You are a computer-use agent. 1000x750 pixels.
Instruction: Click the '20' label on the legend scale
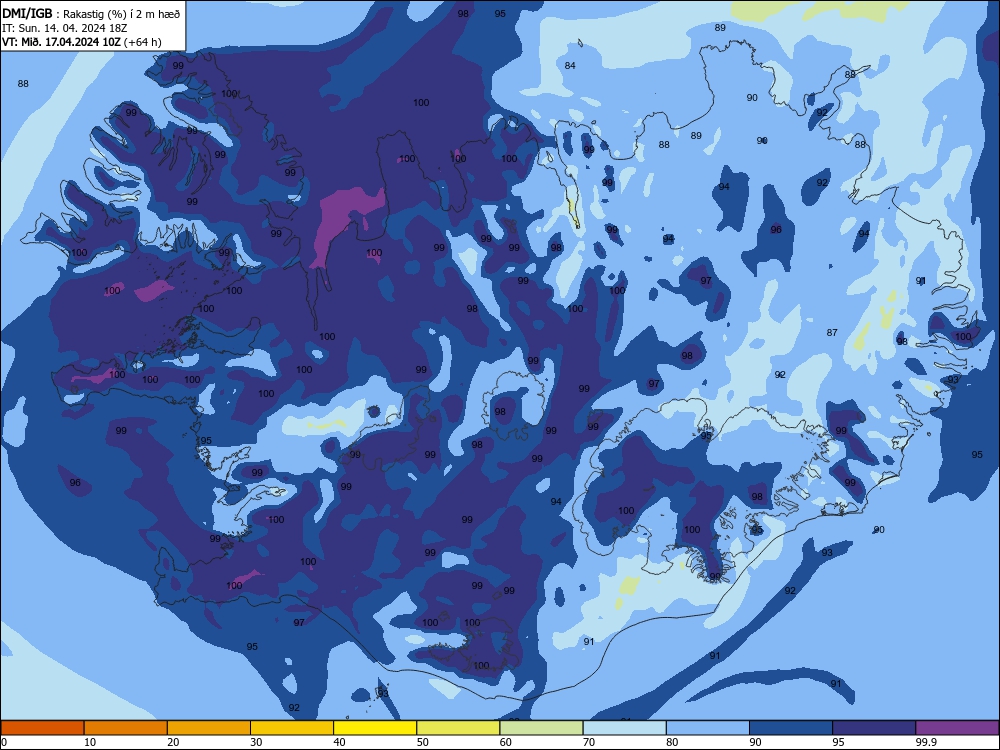(x=173, y=742)
